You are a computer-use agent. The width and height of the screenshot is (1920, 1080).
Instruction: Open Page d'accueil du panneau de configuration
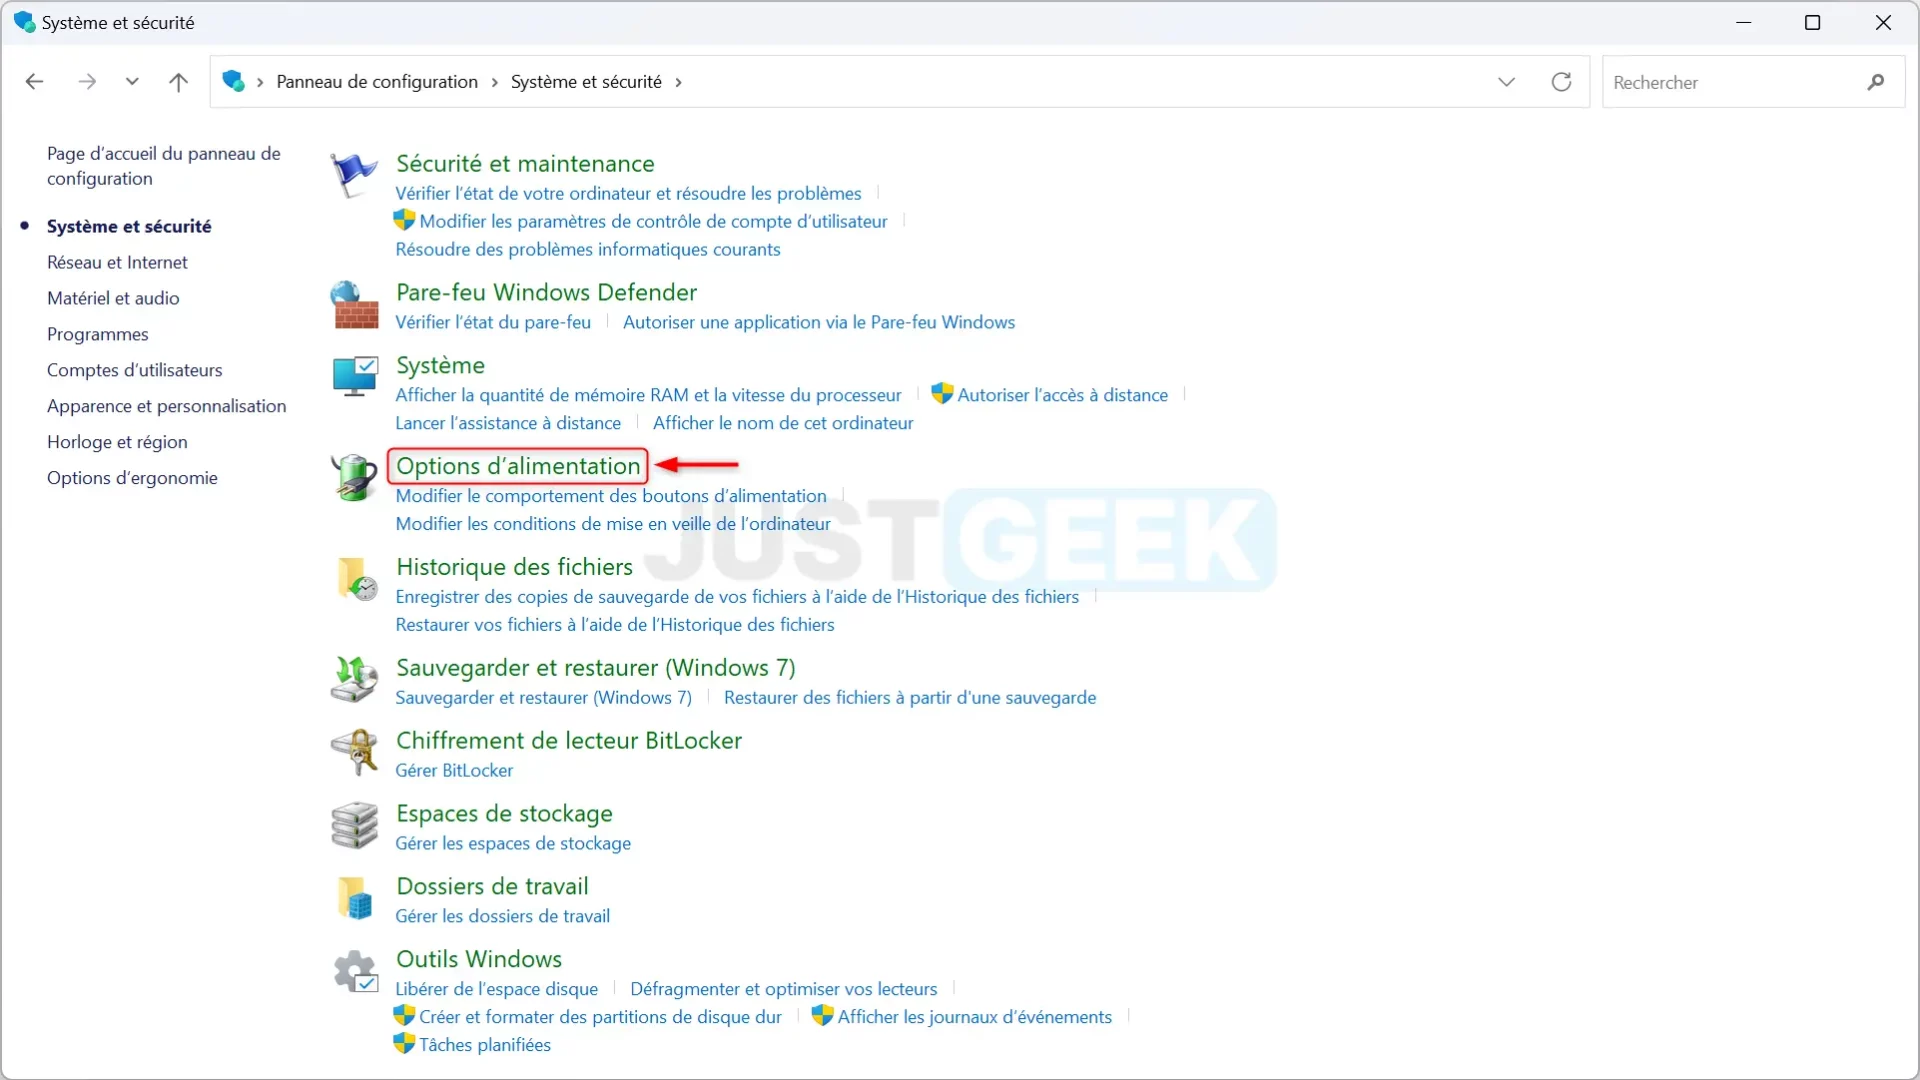[164, 166]
